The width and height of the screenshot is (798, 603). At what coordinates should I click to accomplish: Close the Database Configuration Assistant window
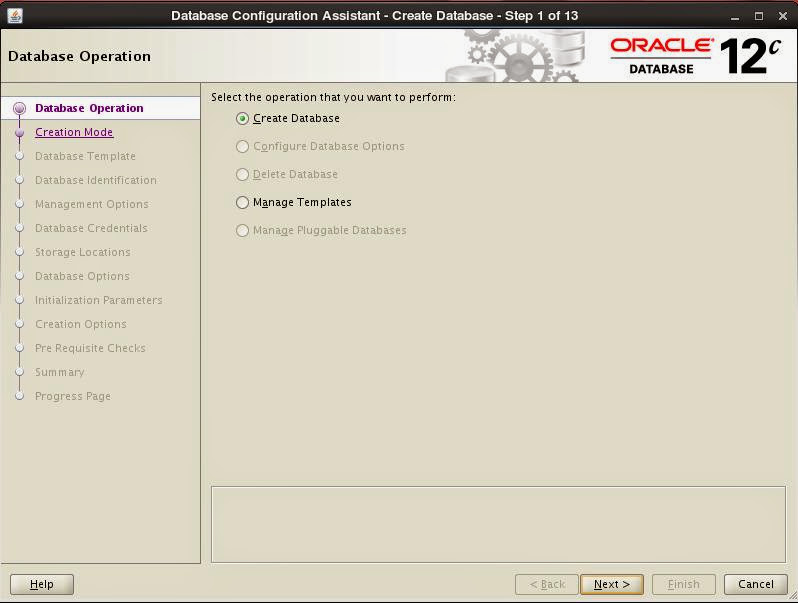click(x=783, y=16)
